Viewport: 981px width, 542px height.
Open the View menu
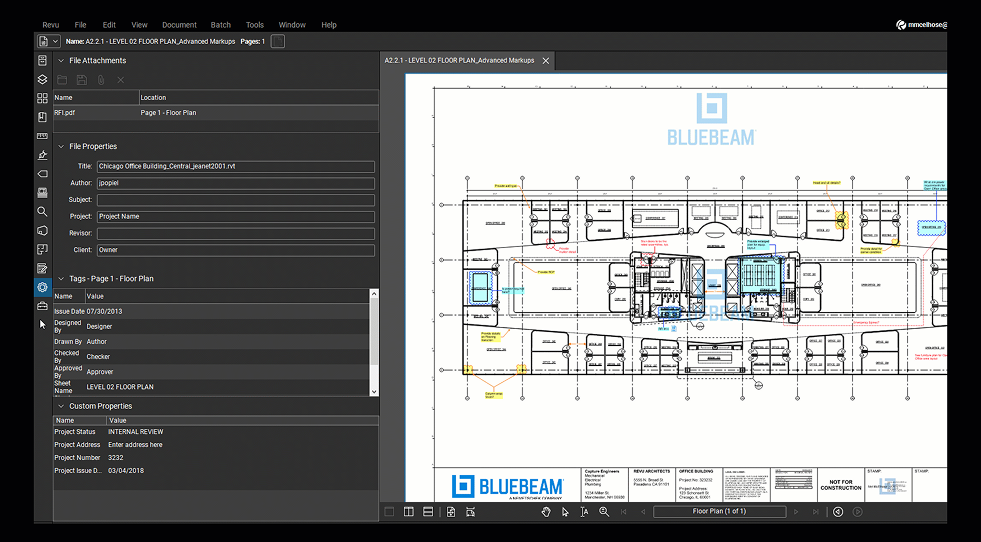tap(140, 25)
